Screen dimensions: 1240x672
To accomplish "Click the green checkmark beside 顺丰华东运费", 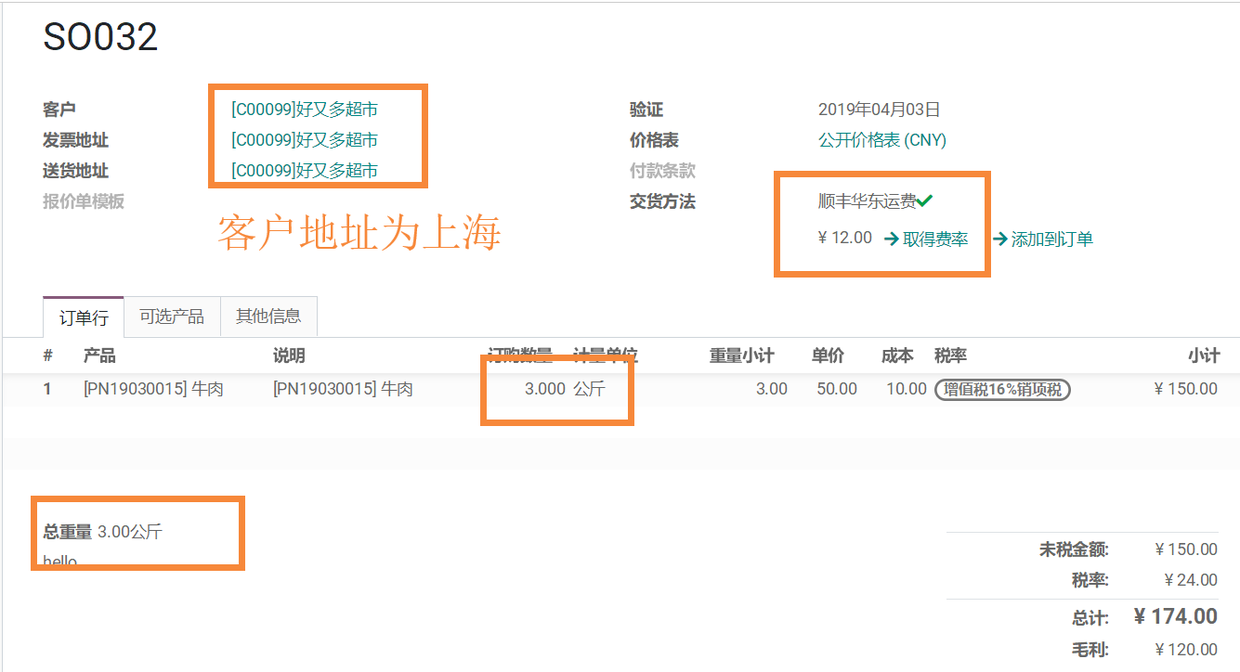I will tap(925, 201).
